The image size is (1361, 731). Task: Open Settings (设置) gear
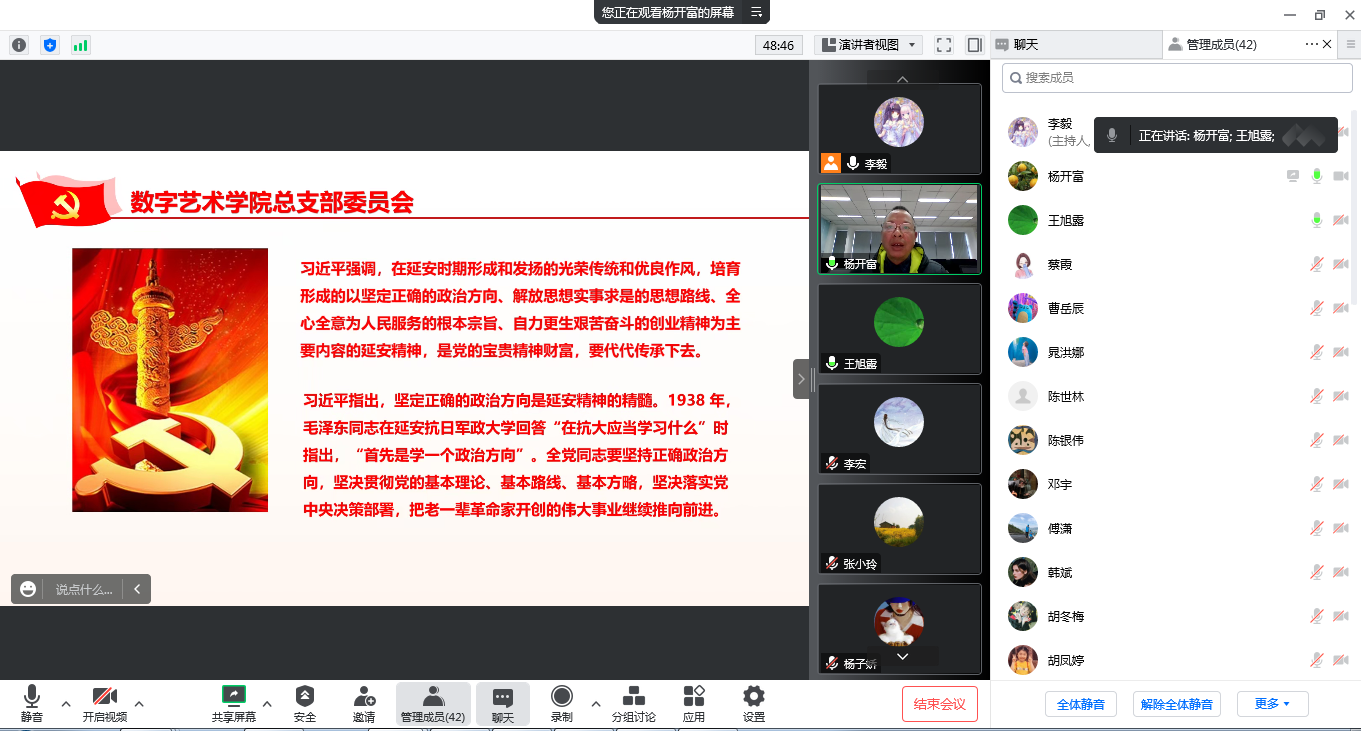[754, 703]
